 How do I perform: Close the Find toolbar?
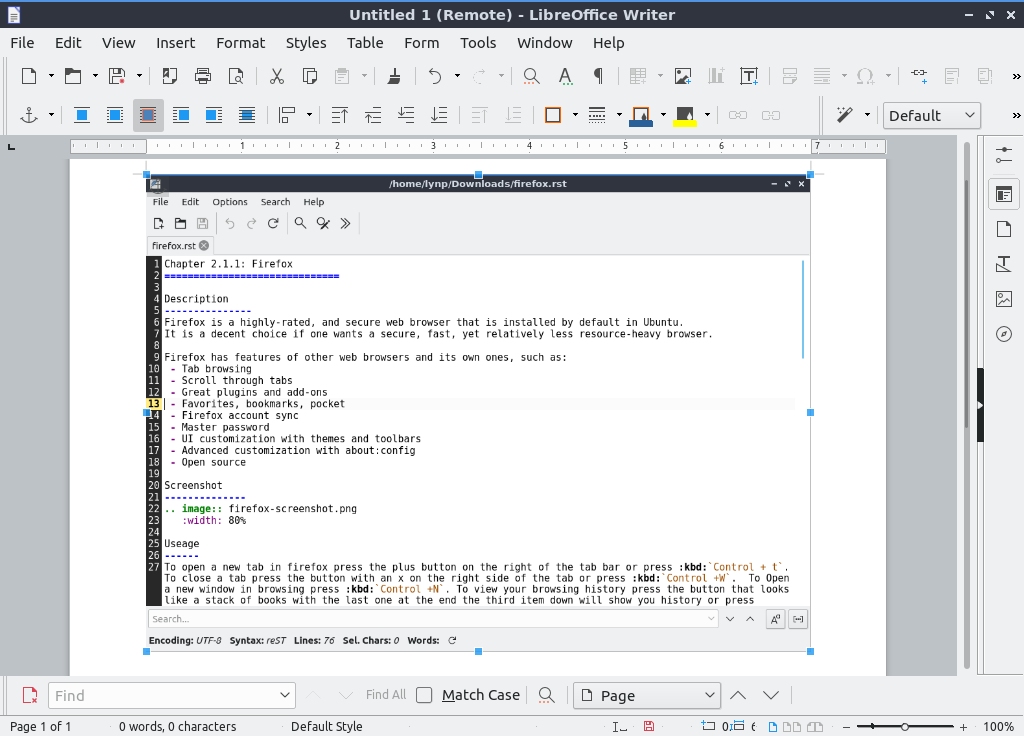coord(30,695)
